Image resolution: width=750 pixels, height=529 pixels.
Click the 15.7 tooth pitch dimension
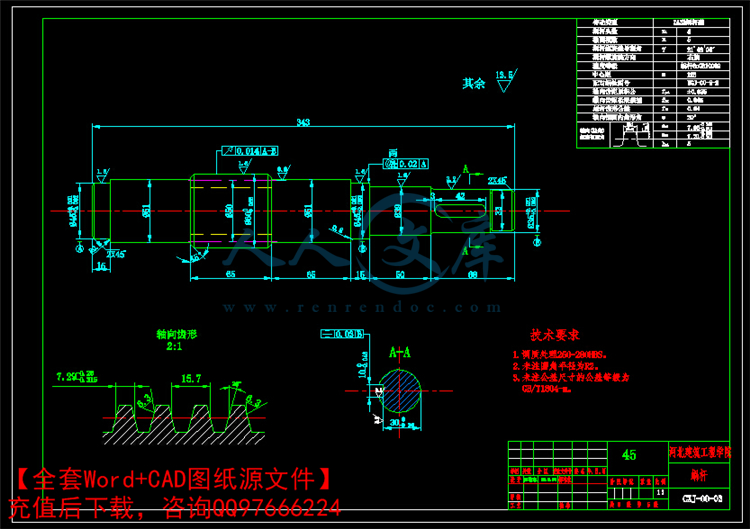(191, 379)
